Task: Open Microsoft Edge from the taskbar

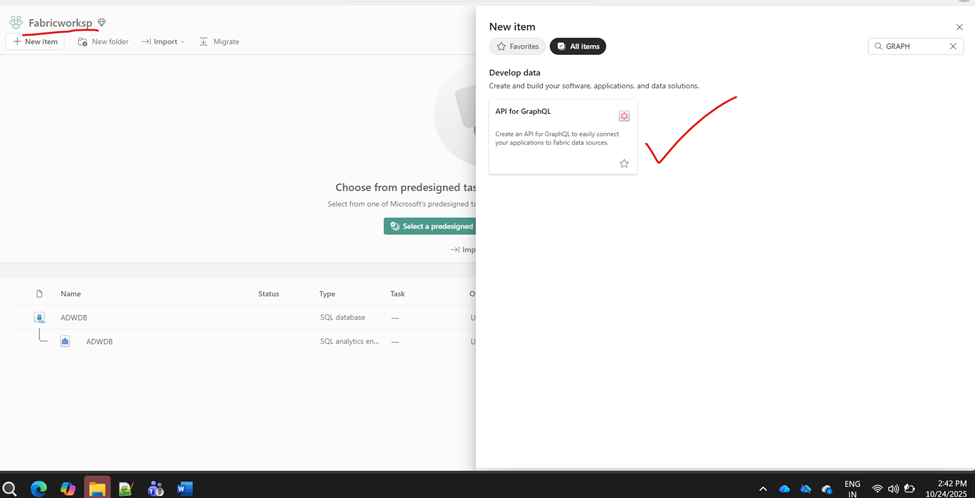Action: coord(39,488)
